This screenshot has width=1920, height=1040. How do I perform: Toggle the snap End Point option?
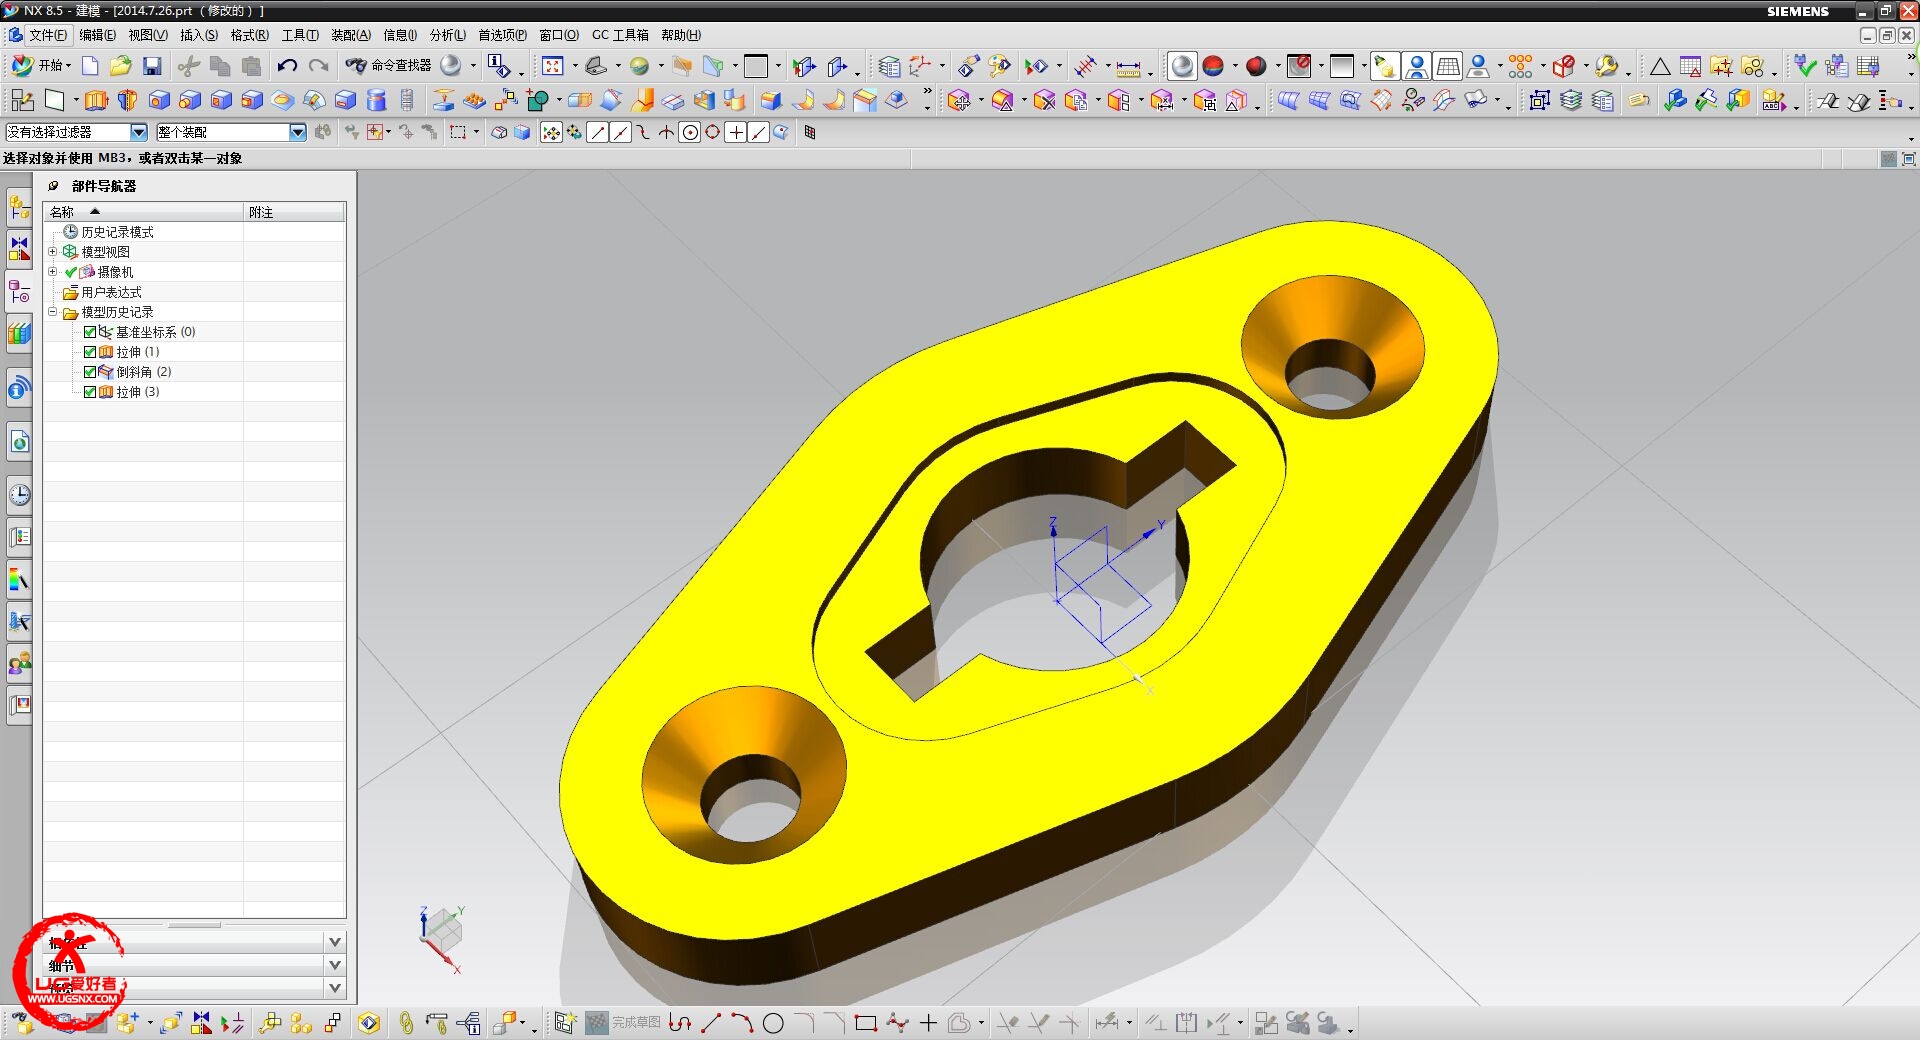click(598, 132)
